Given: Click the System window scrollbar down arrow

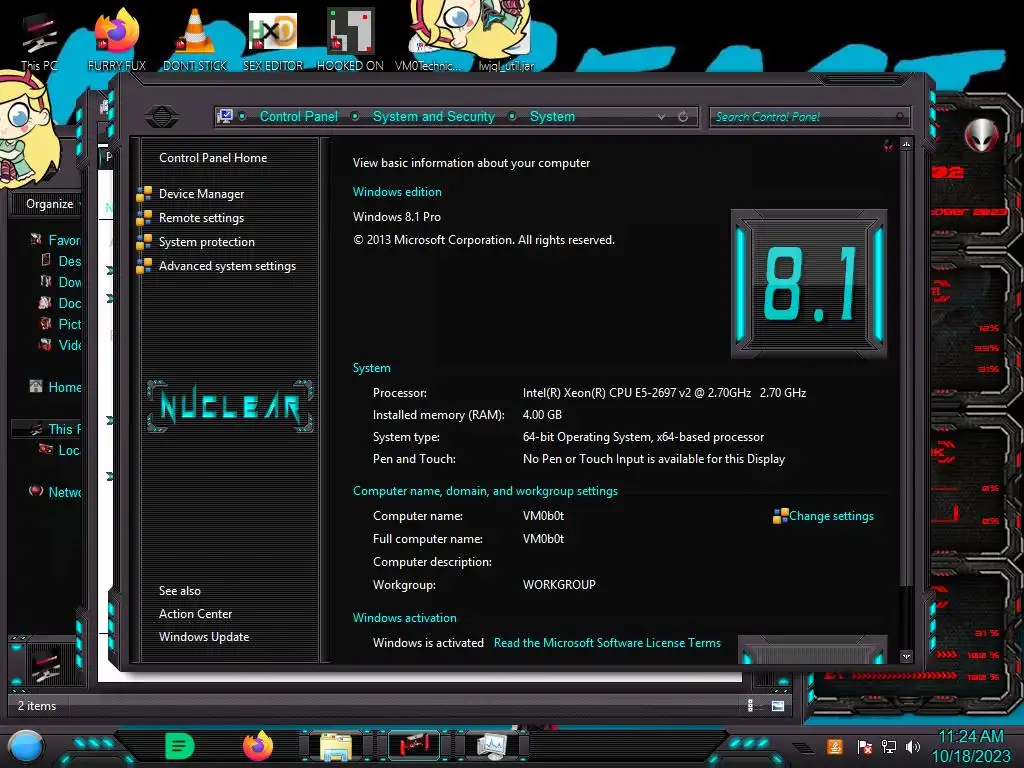Looking at the screenshot, I should pos(906,656).
